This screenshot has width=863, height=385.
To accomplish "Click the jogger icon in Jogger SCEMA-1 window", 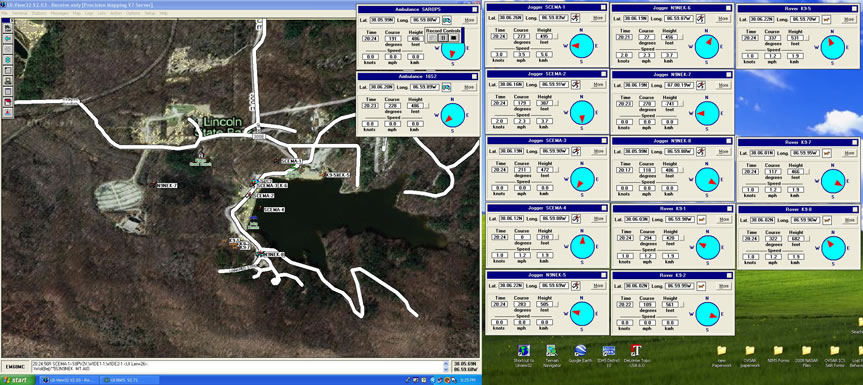I will coord(576,18).
